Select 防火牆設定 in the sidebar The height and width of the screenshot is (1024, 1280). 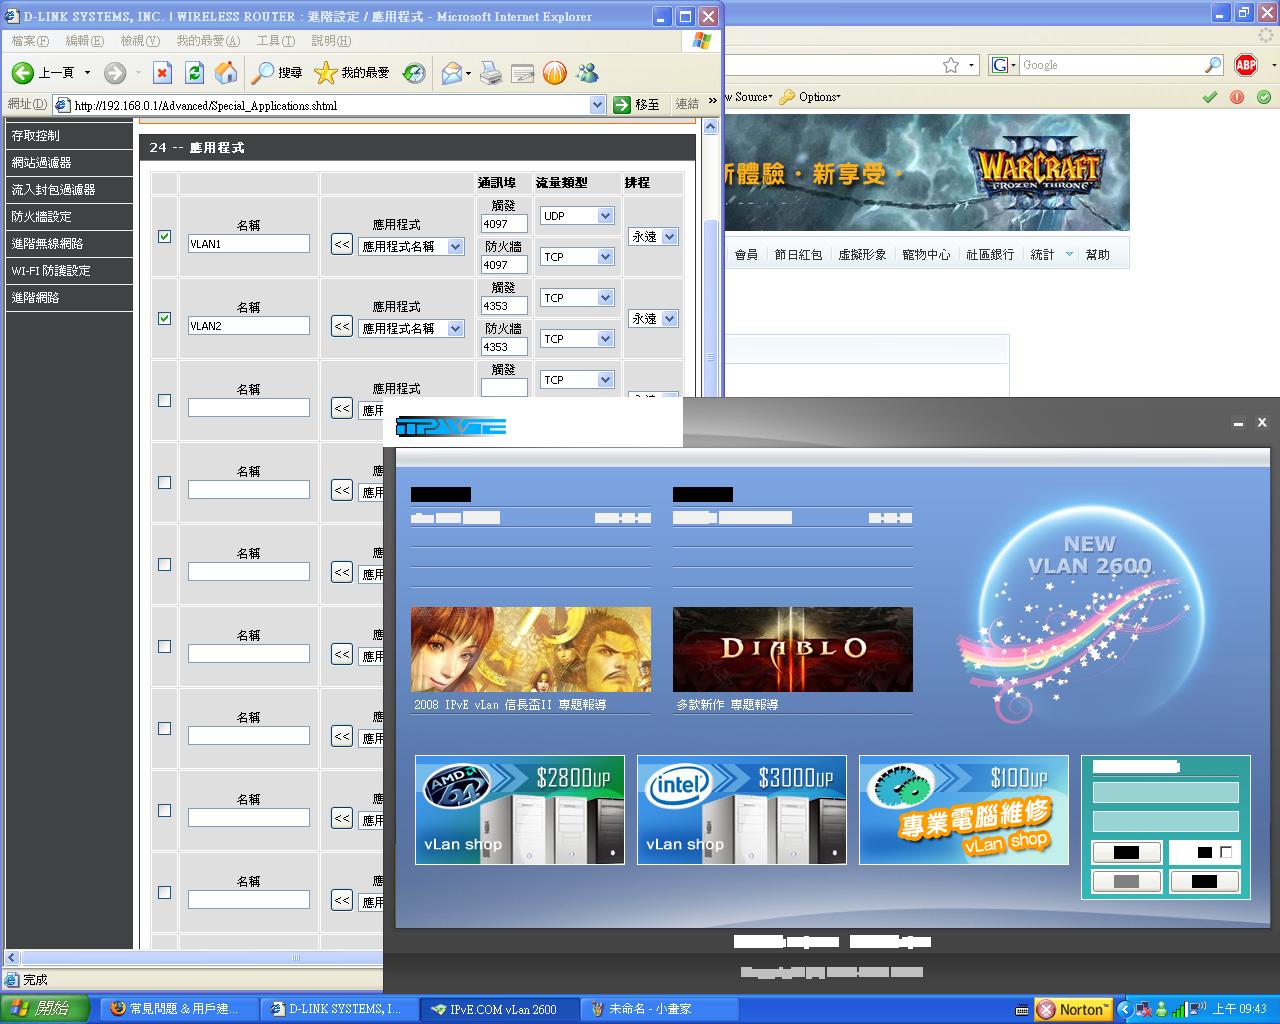68,216
